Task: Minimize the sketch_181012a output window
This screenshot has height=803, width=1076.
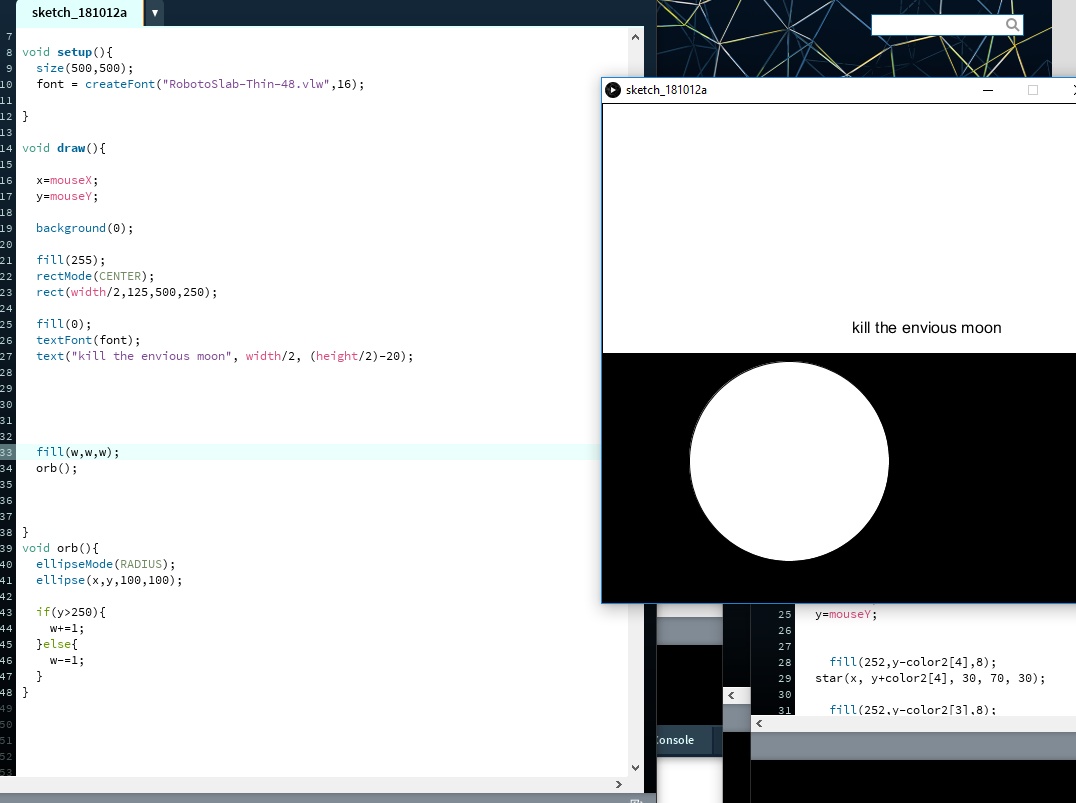Action: pyautogui.click(x=988, y=90)
